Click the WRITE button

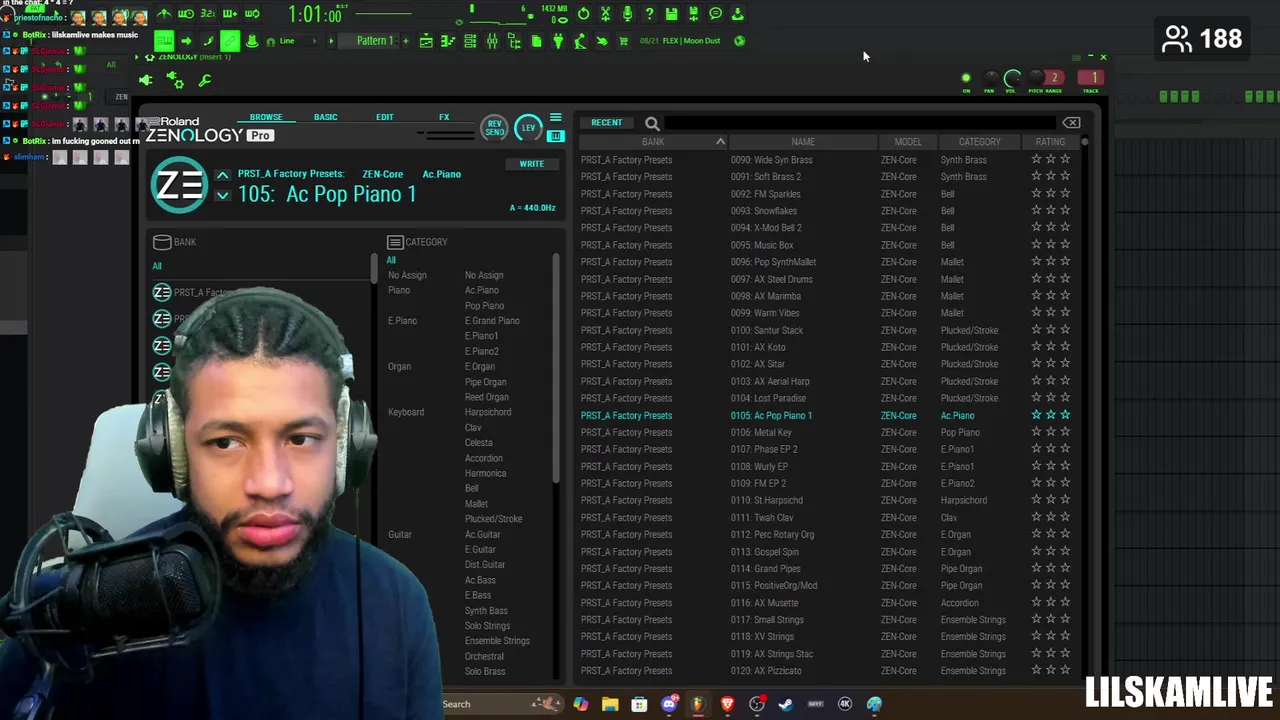coord(531,164)
